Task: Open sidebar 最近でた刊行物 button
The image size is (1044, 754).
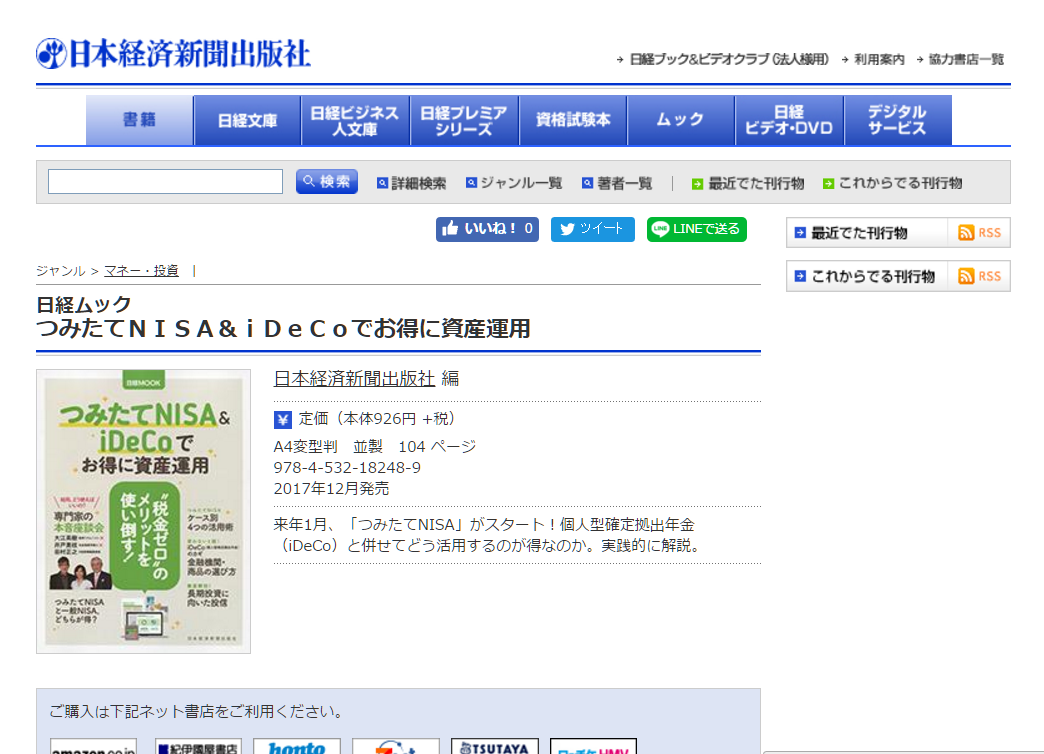Action: [867, 233]
